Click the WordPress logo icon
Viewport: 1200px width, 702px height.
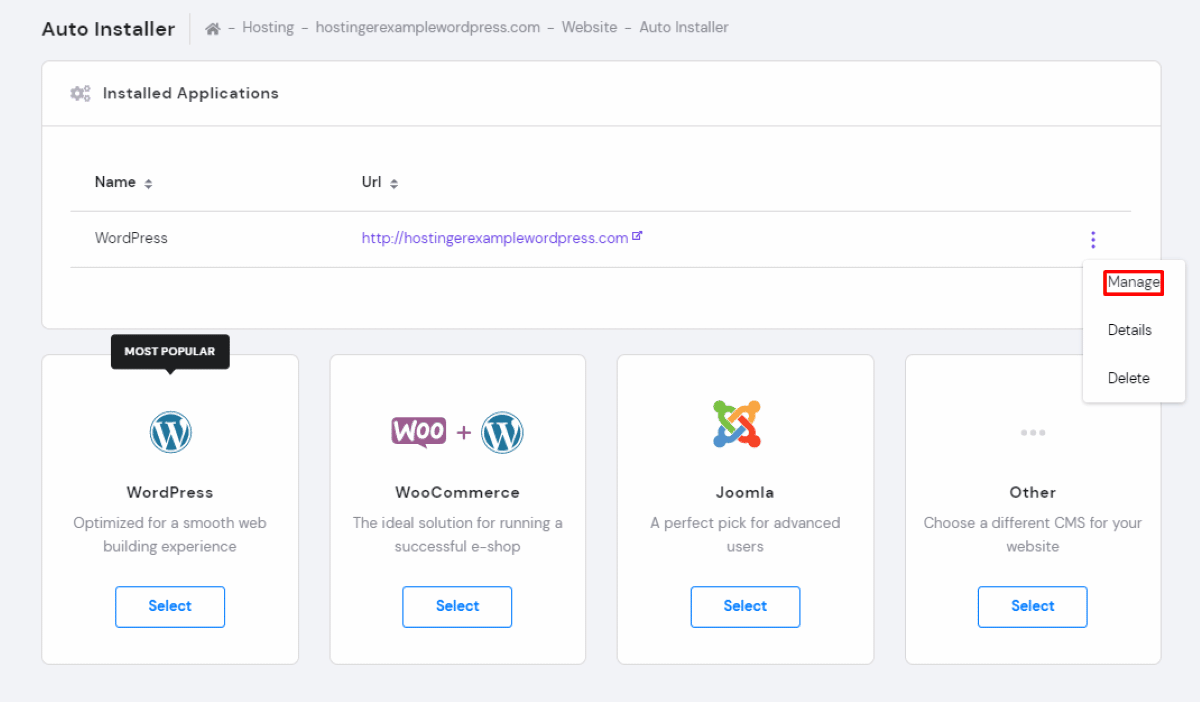point(170,431)
